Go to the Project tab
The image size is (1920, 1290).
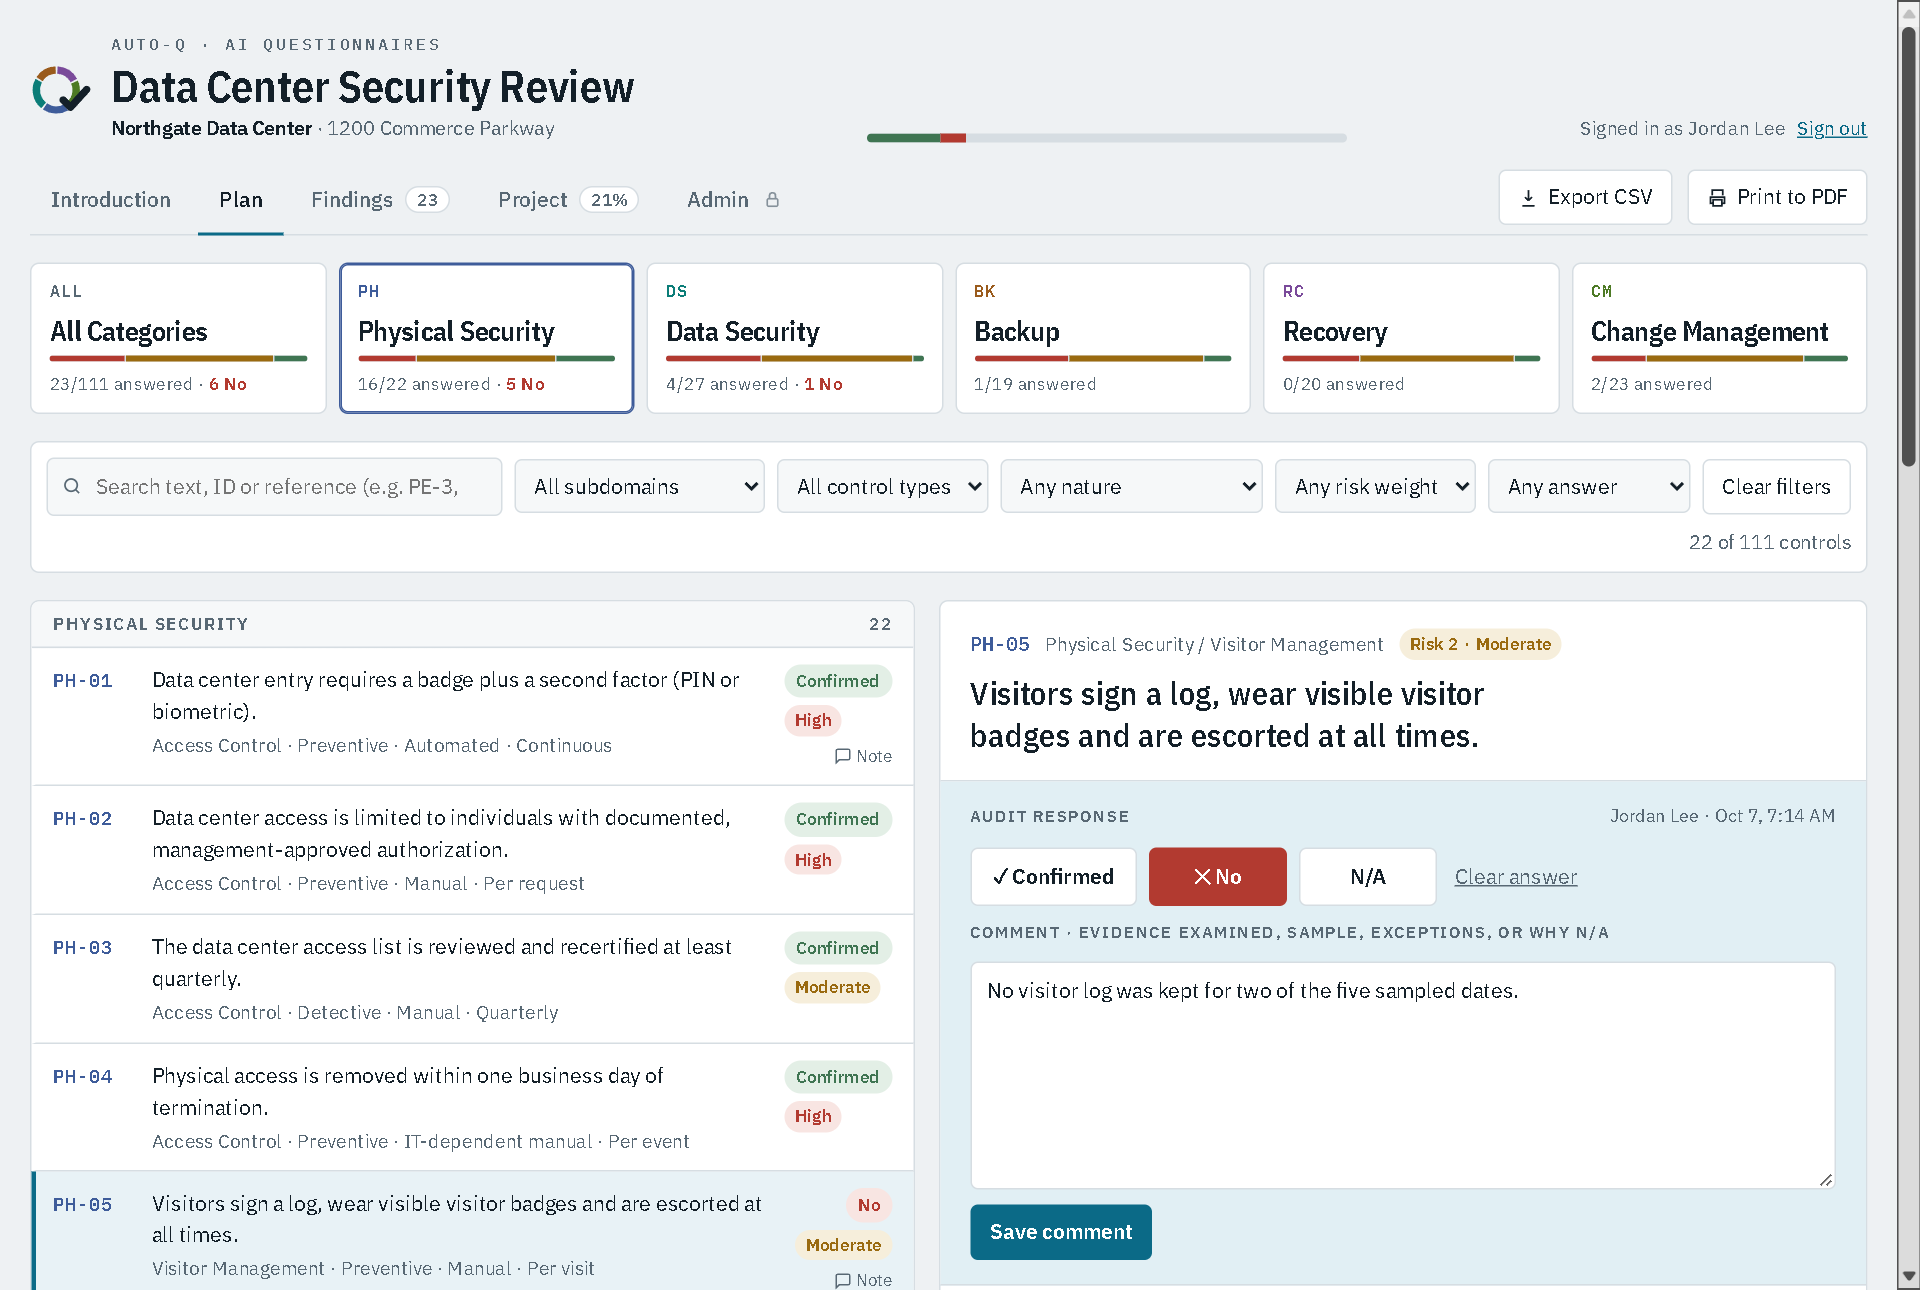tap(567, 200)
